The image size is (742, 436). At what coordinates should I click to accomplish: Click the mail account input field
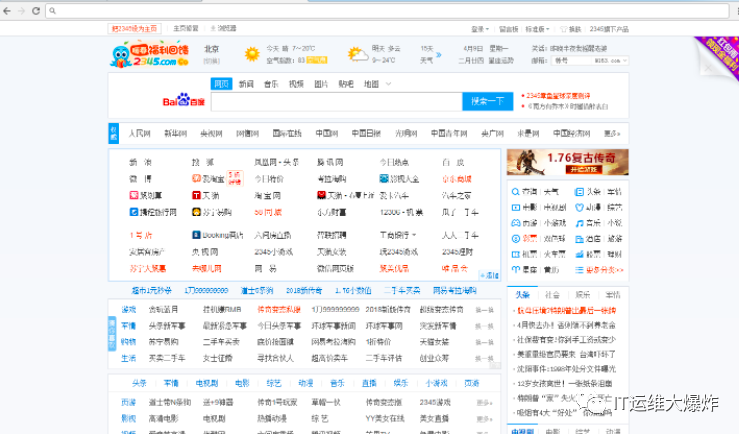tap(572, 61)
